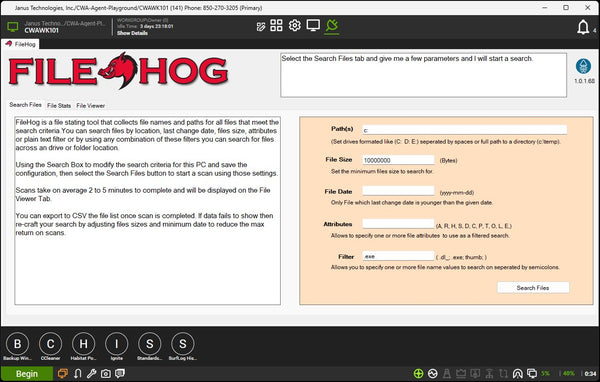
Task: Click the Show Details link
Action: tap(132, 33)
